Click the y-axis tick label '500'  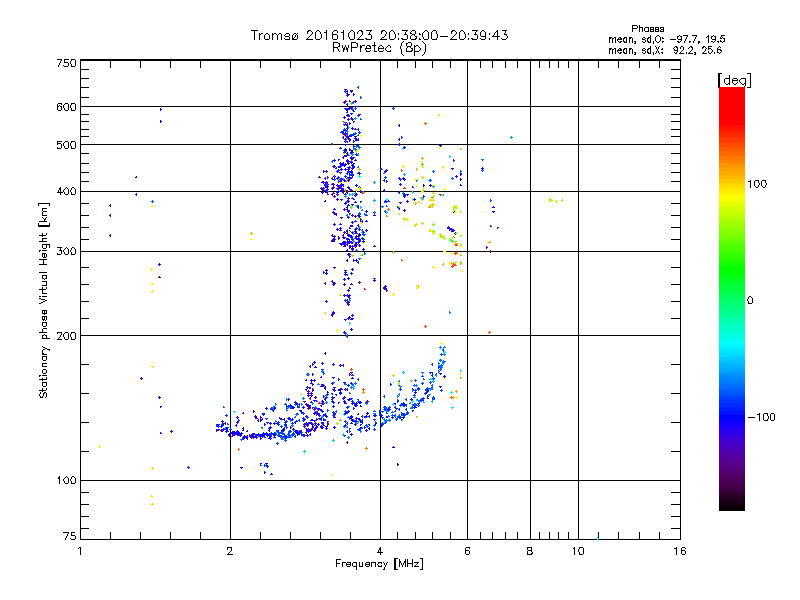coord(66,145)
